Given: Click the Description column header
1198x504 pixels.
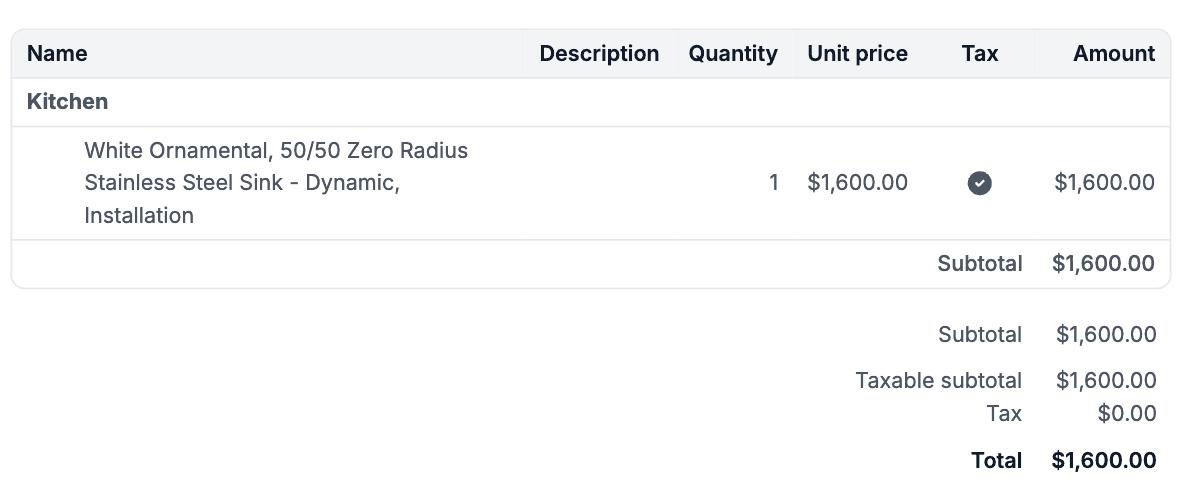Looking at the screenshot, I should click(x=599, y=54).
